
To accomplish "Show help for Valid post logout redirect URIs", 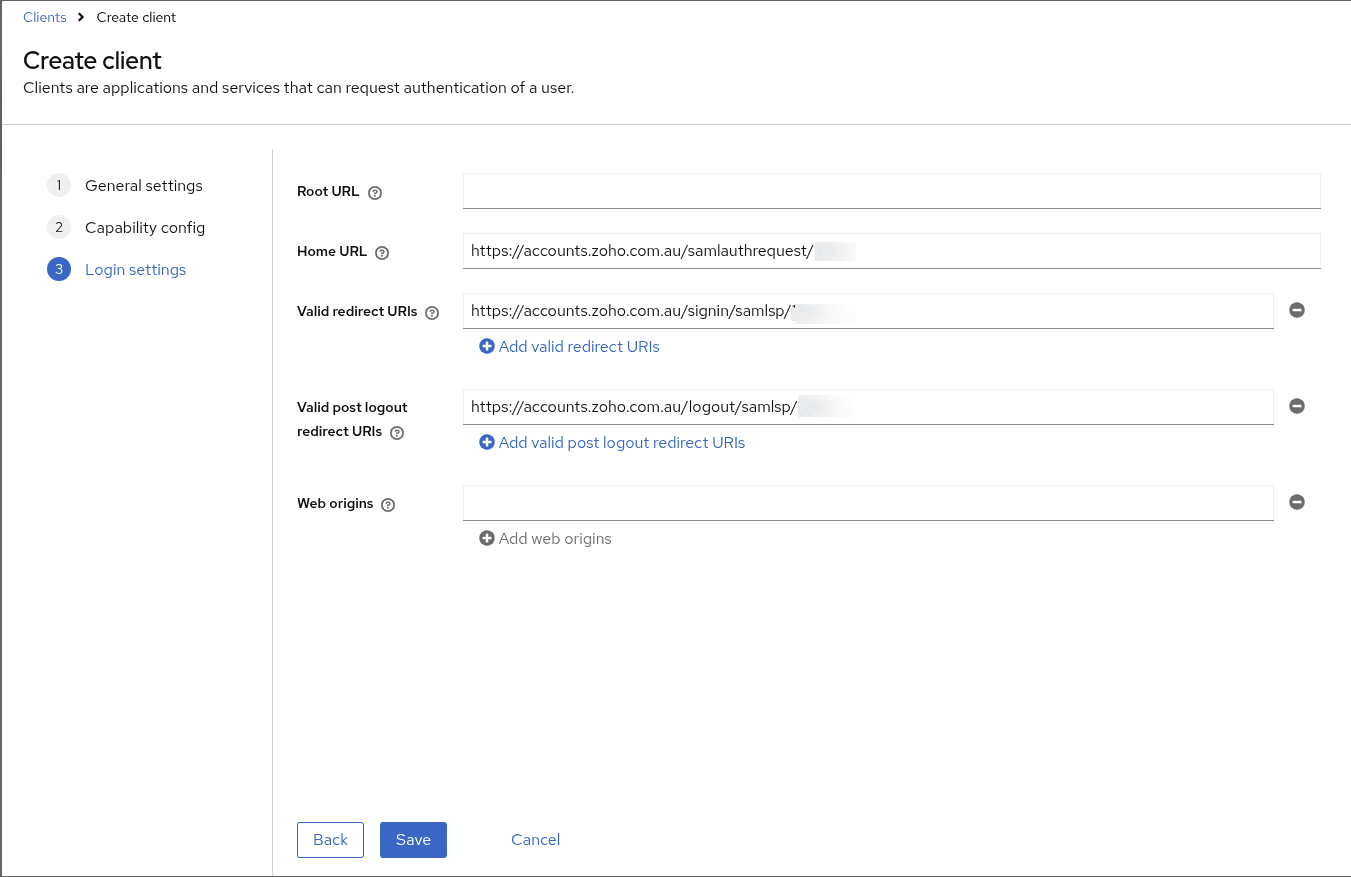I will pyautogui.click(x=397, y=433).
